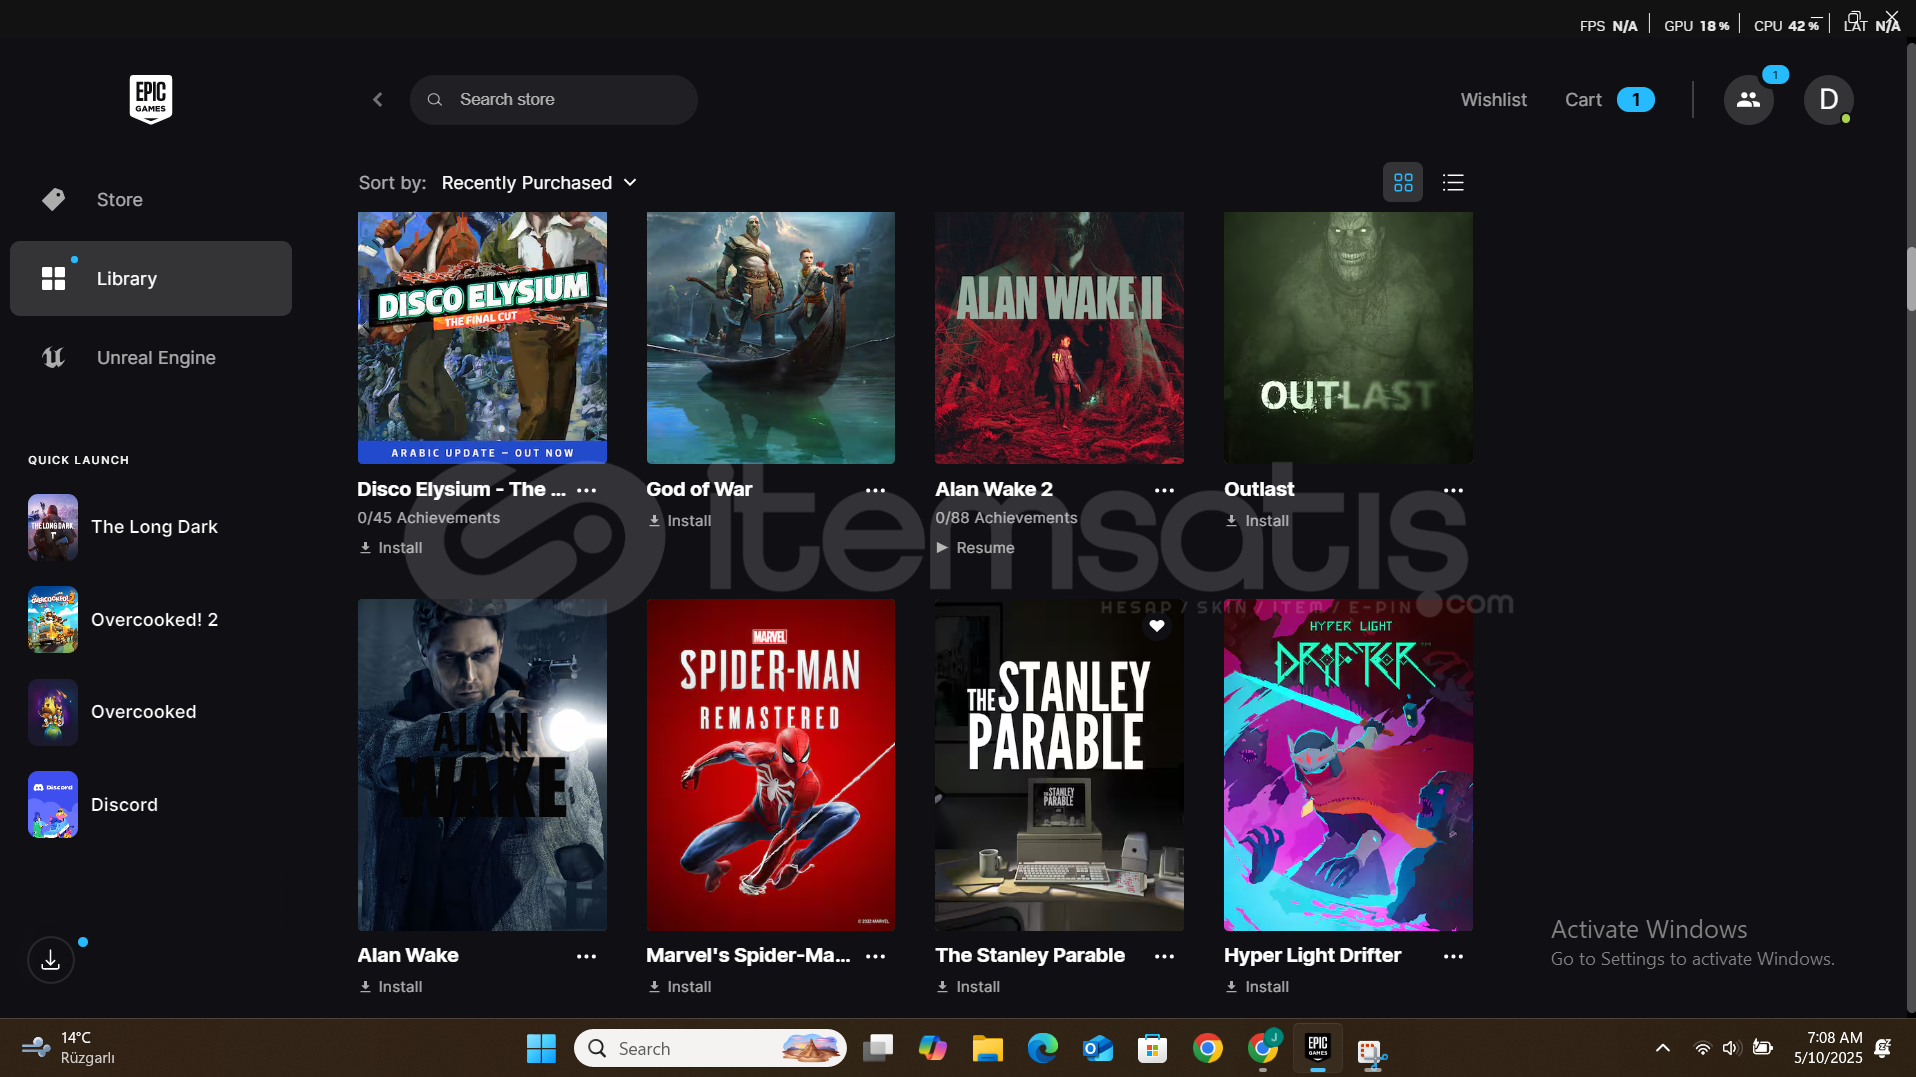
Task: Click the library vertical scrollbar
Action: click(1910, 280)
